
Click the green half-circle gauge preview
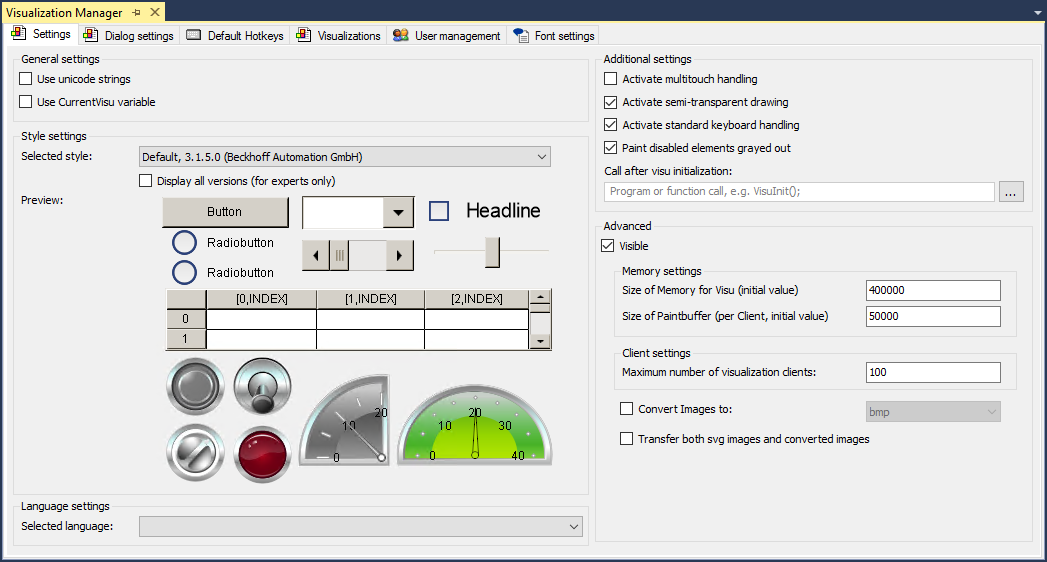tap(475, 425)
